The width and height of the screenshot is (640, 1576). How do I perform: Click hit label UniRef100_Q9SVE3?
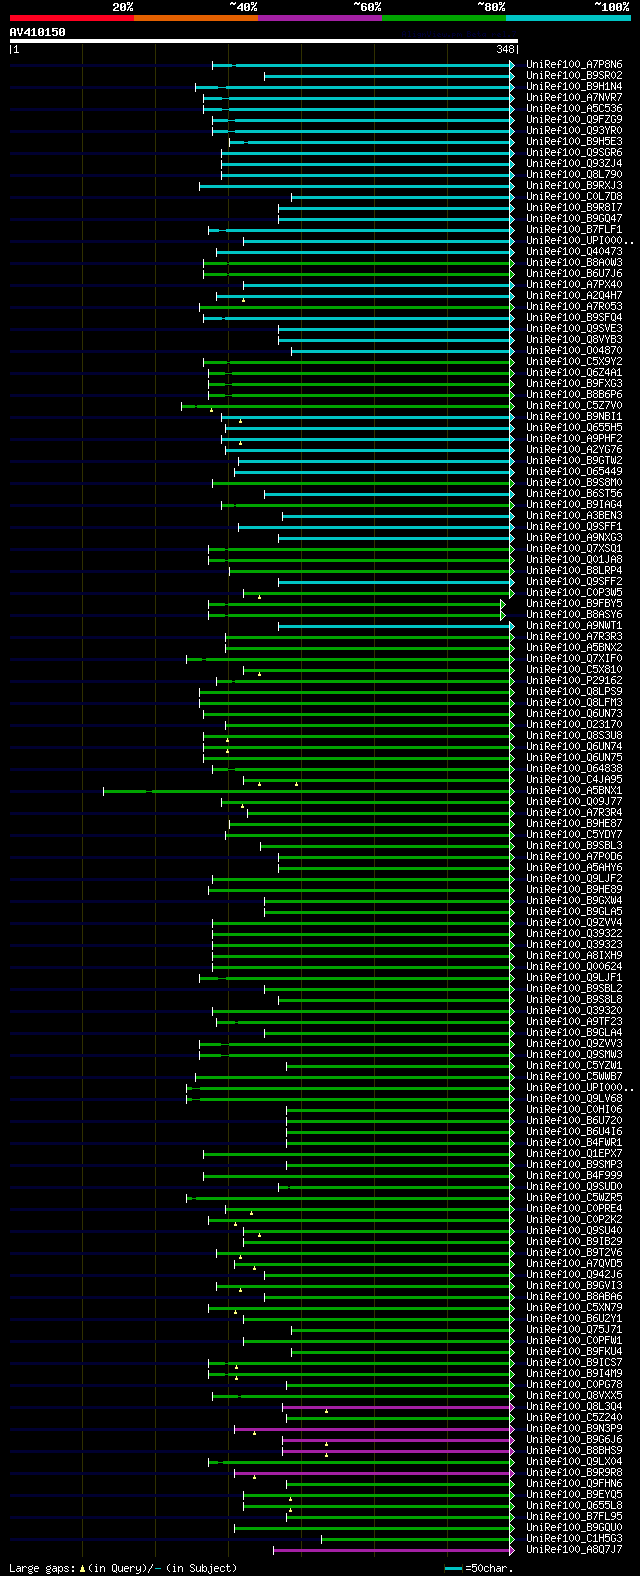click(574, 329)
